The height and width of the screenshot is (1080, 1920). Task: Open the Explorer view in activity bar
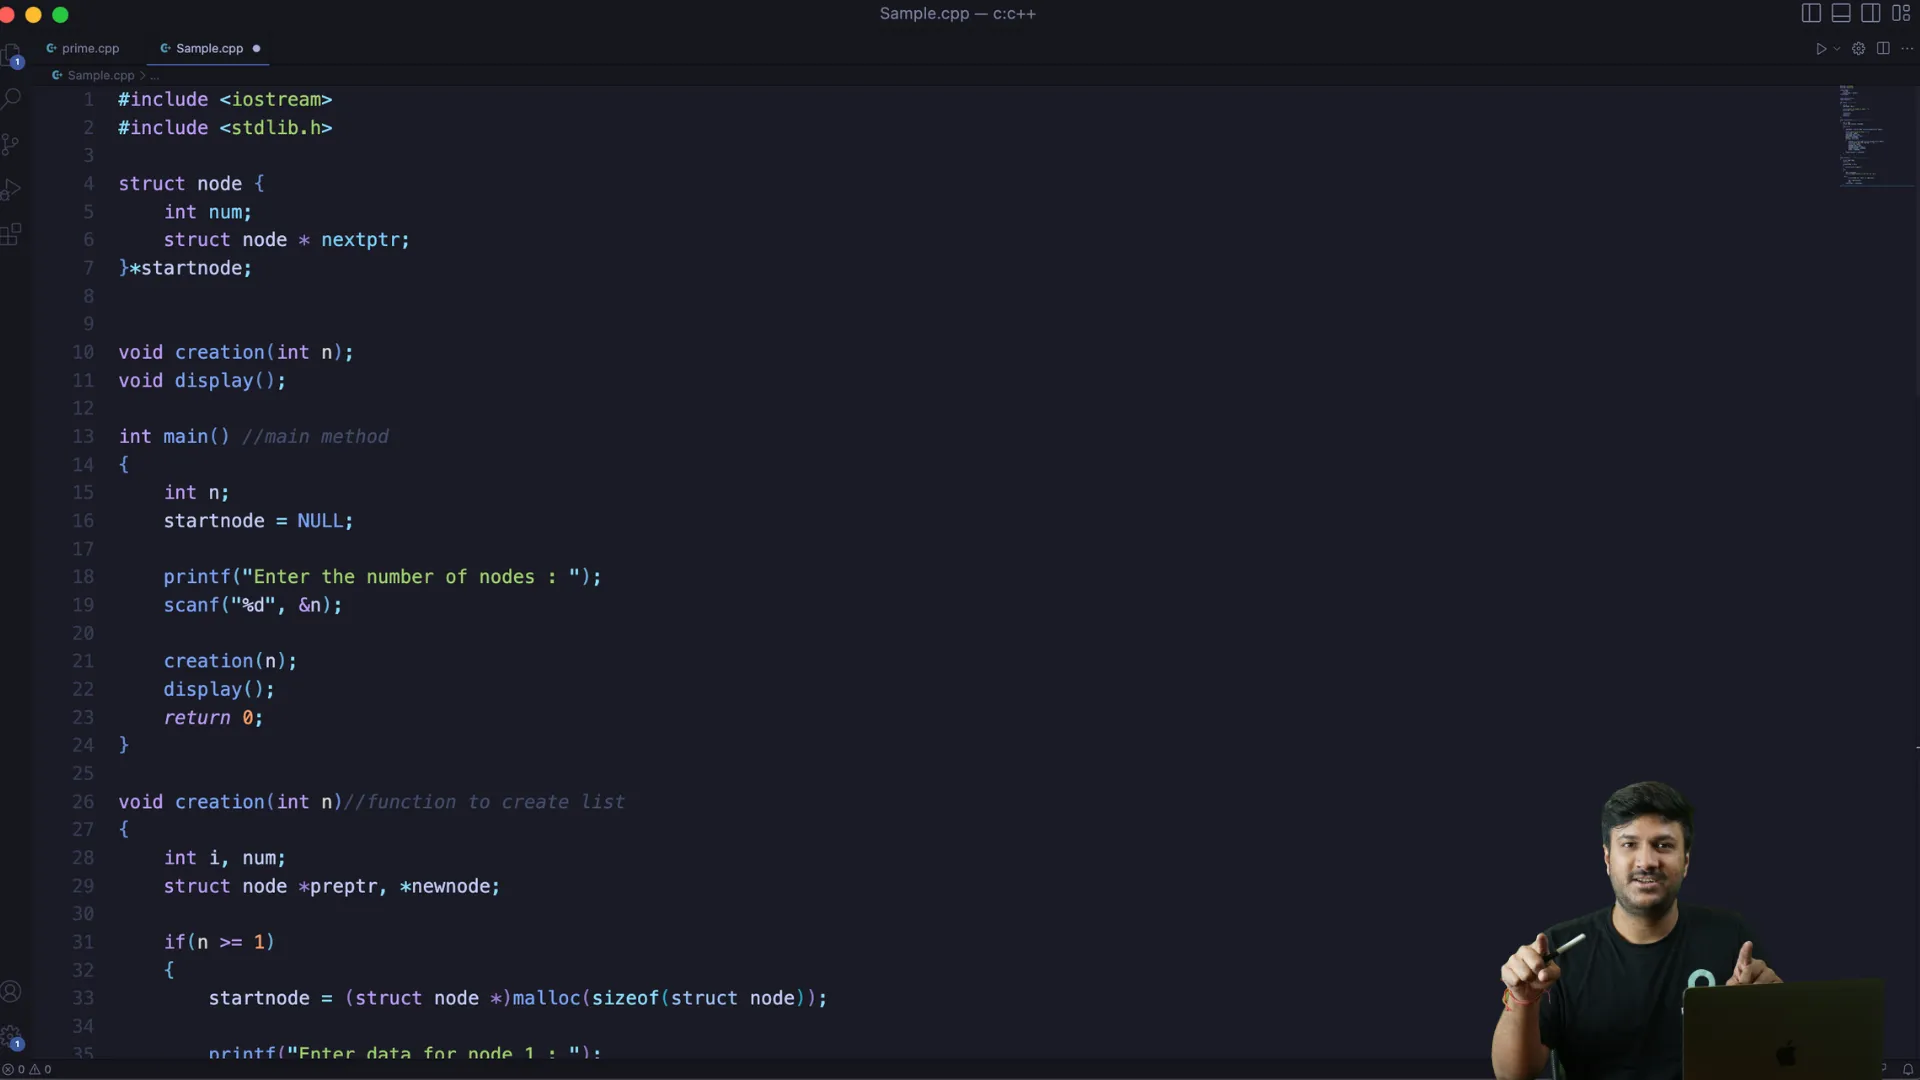coord(11,54)
